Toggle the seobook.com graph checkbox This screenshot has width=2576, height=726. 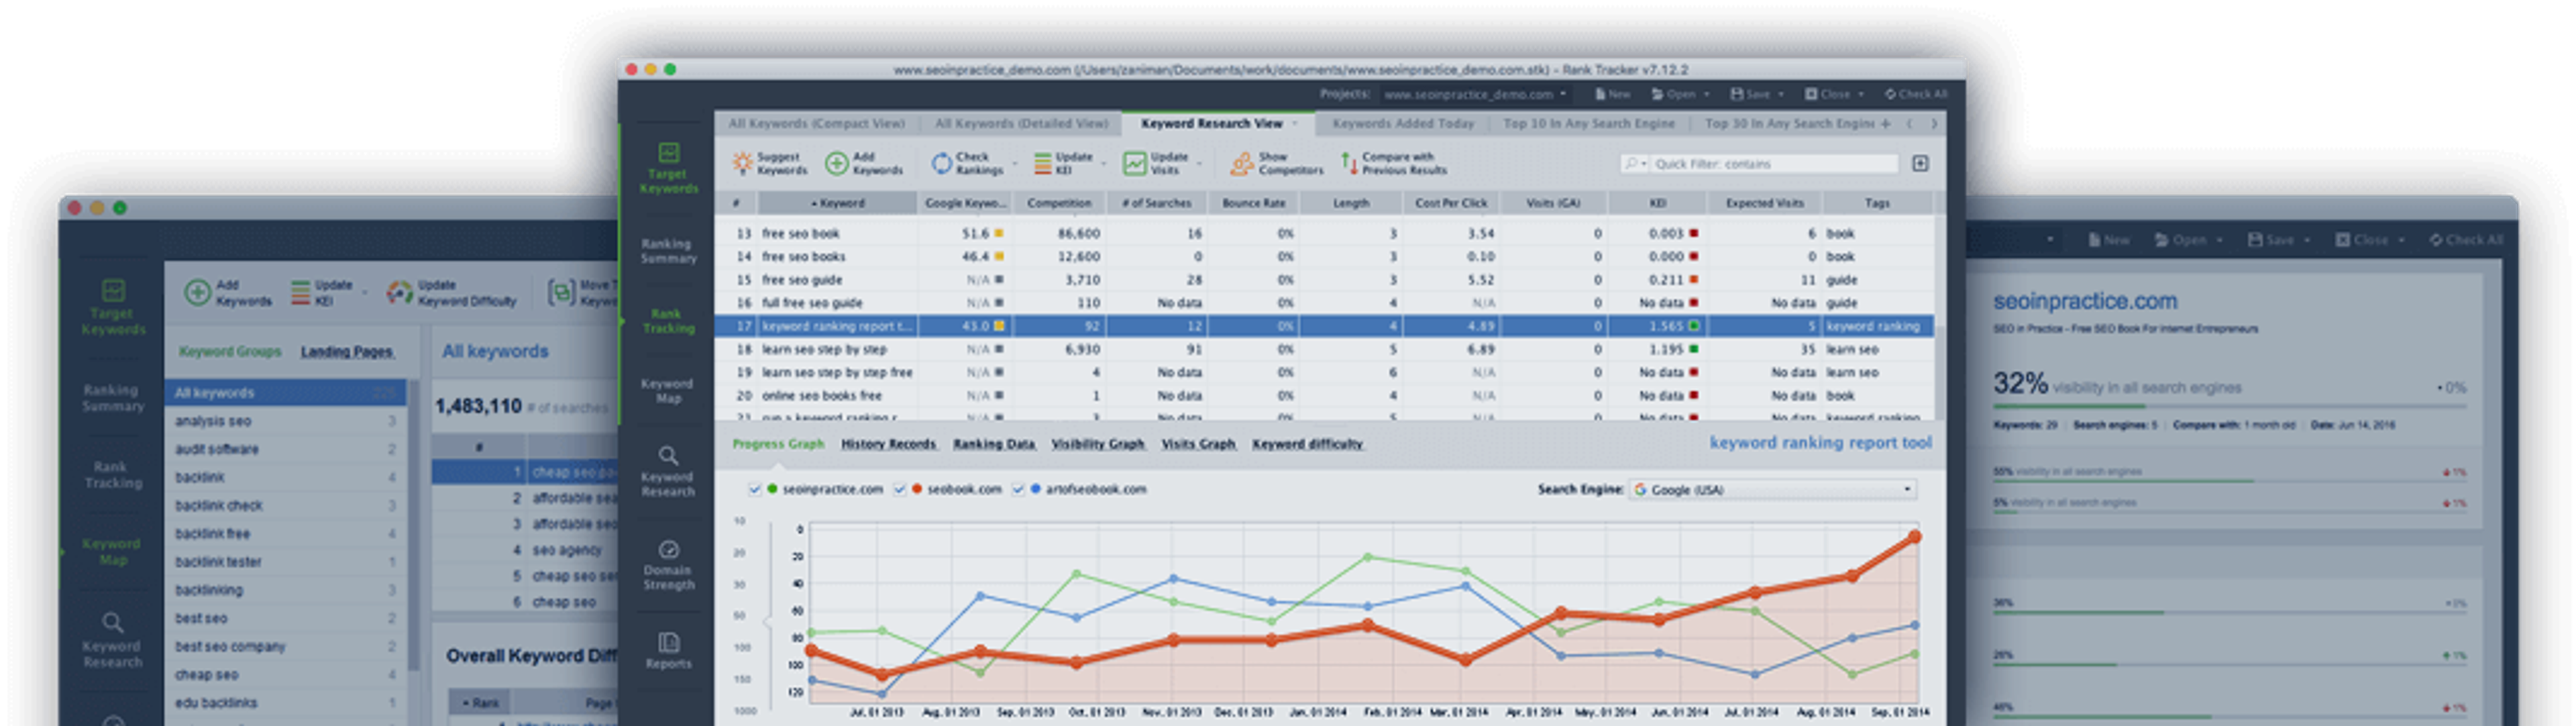pos(899,489)
